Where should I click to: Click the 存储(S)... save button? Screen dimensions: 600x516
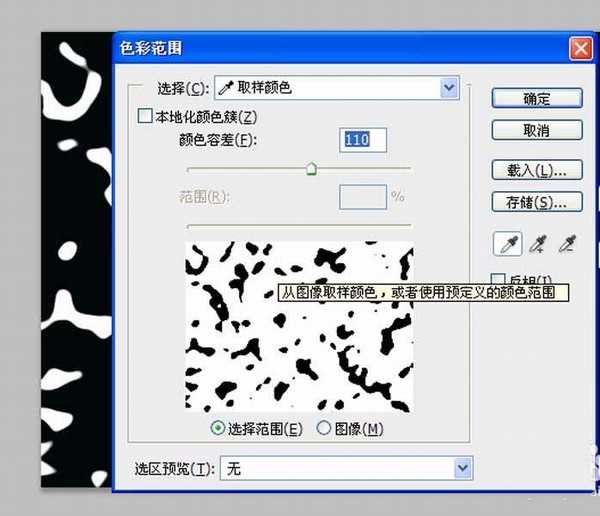point(537,202)
